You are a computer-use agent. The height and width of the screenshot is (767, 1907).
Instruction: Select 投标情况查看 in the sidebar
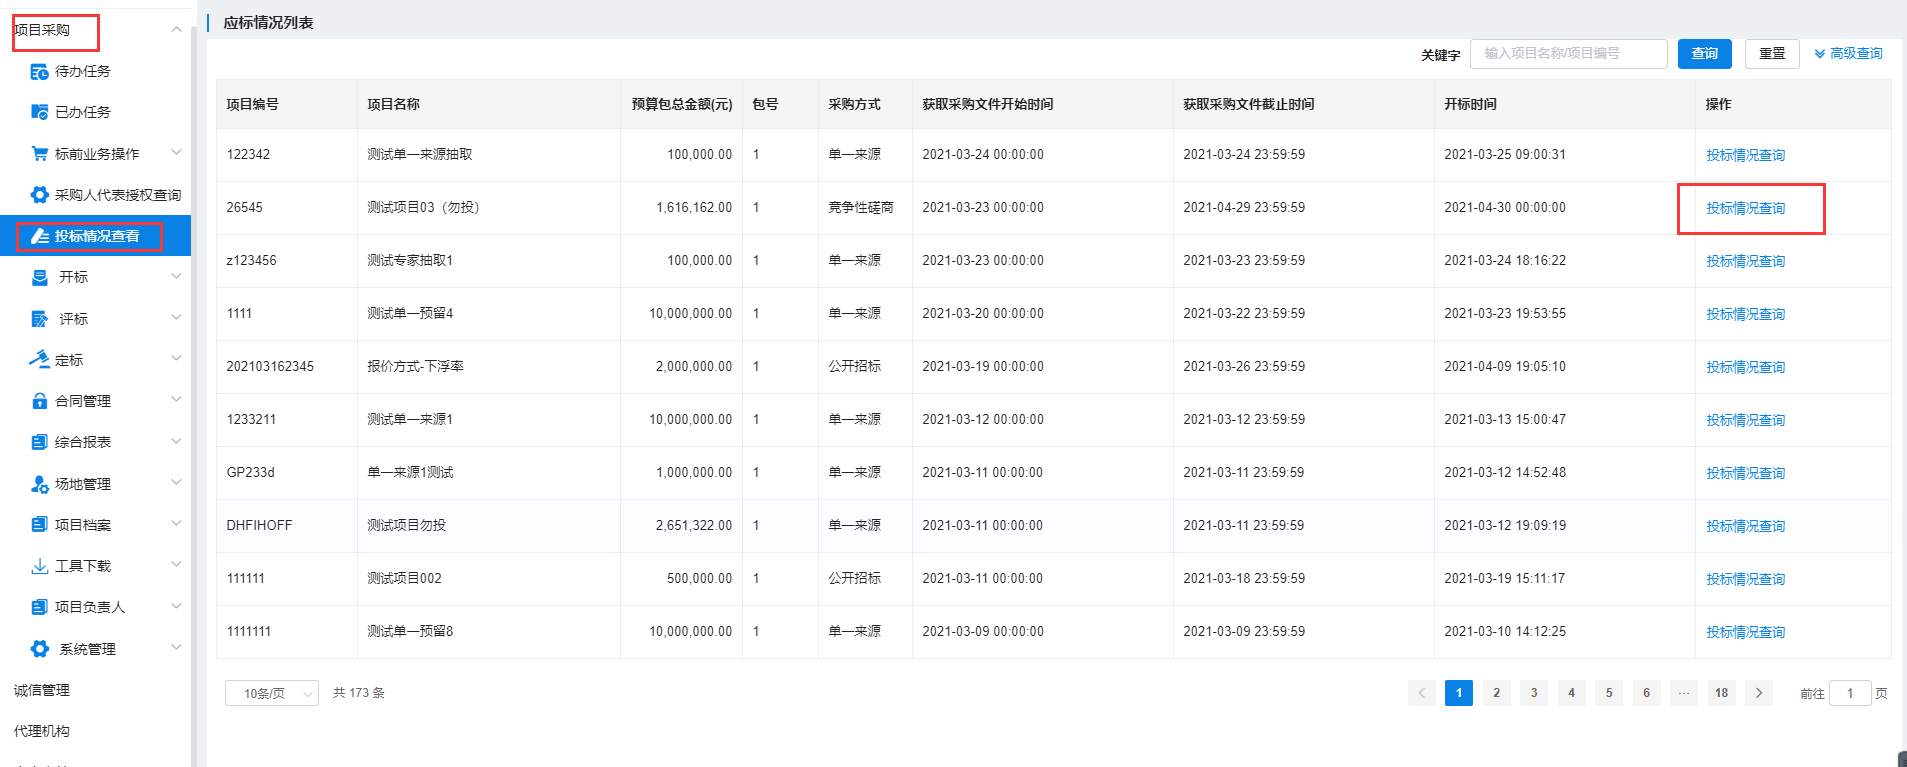(x=96, y=236)
